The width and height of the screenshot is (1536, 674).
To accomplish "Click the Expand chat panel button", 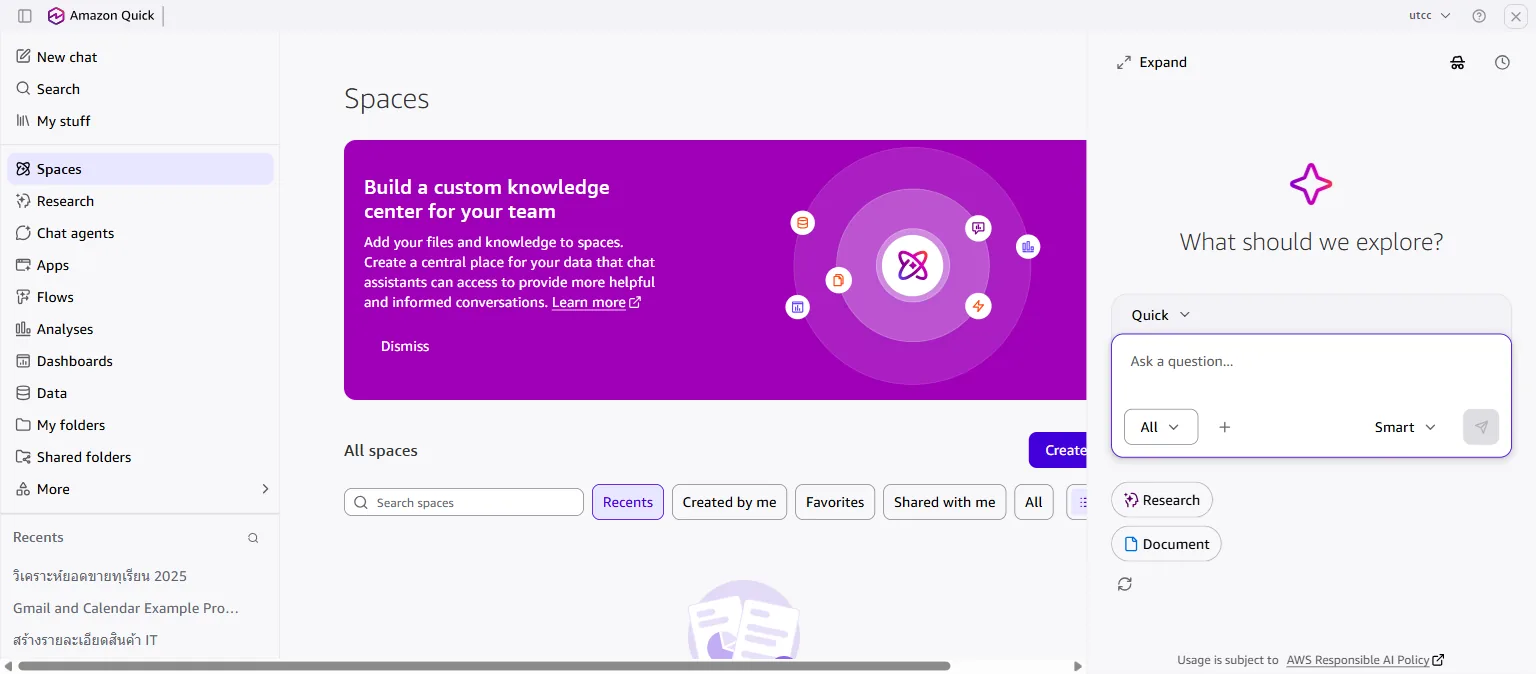I will pos(1152,62).
